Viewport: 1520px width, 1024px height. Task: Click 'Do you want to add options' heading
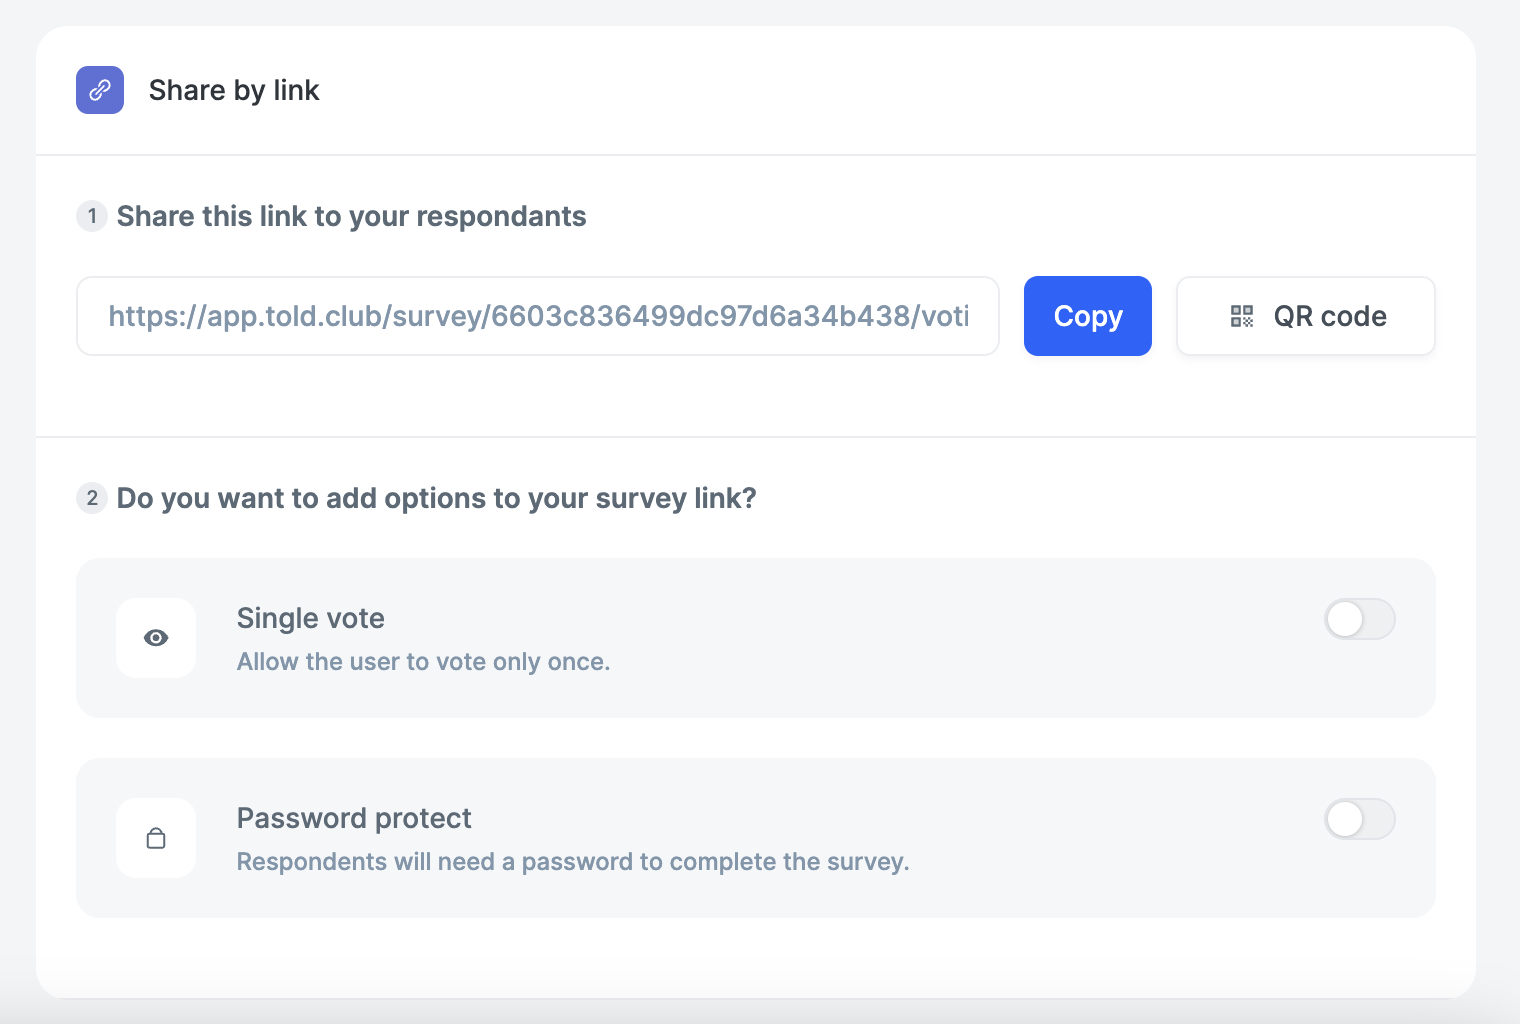[437, 498]
